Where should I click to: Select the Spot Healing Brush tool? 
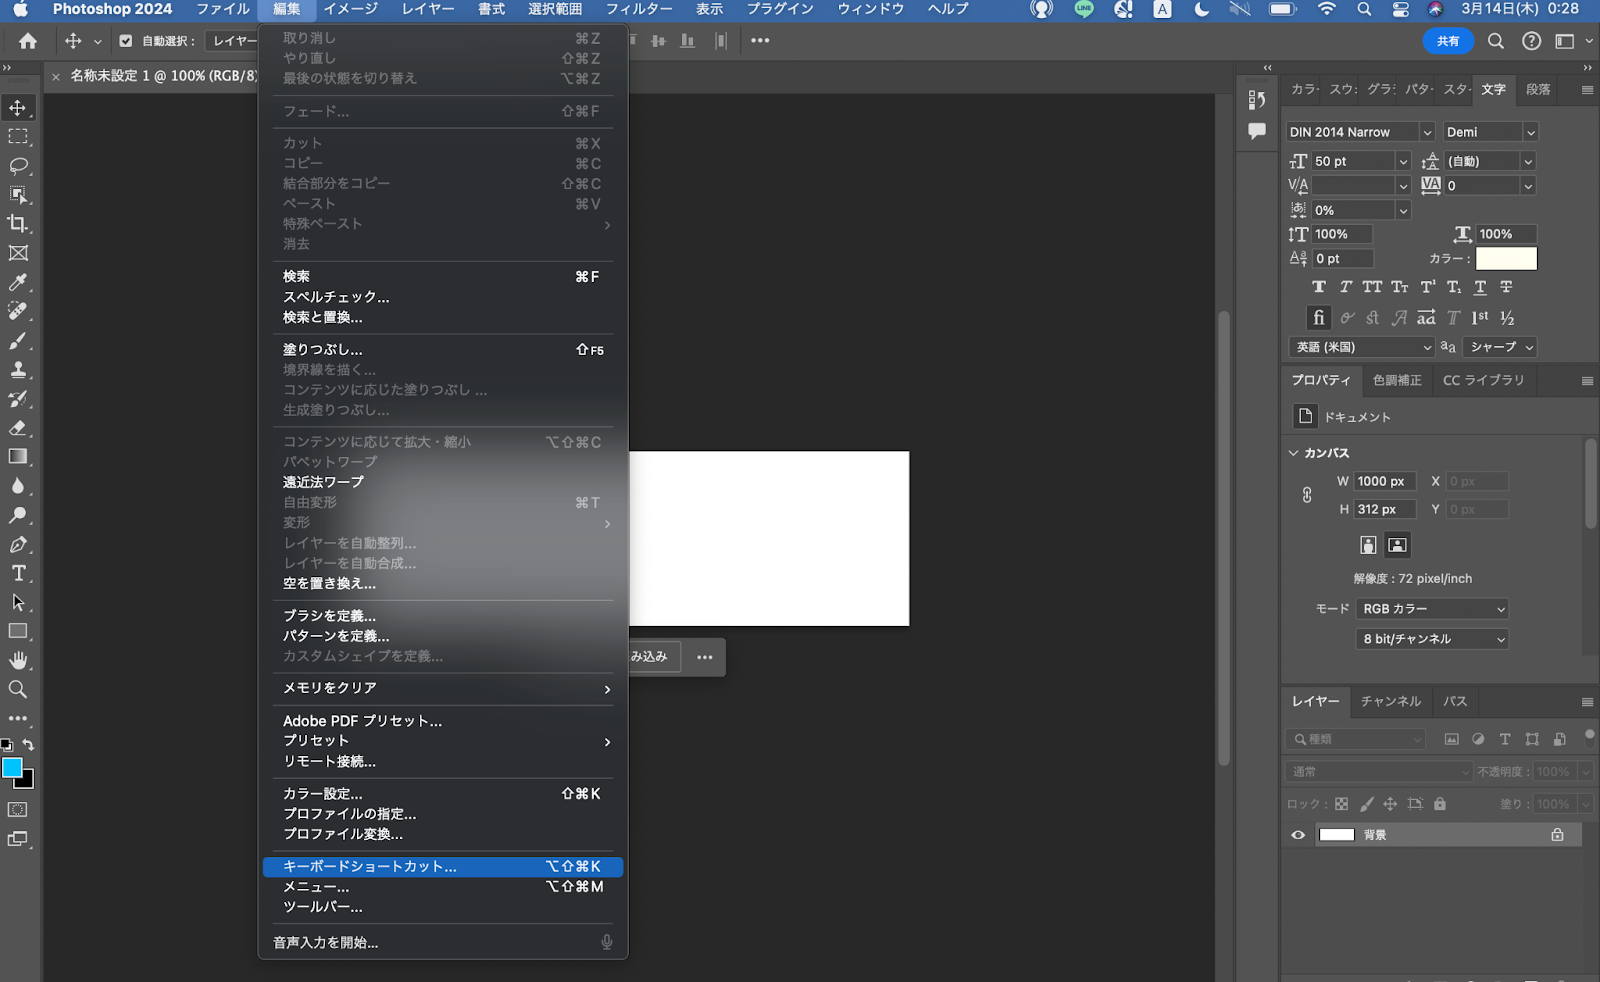coord(18,311)
